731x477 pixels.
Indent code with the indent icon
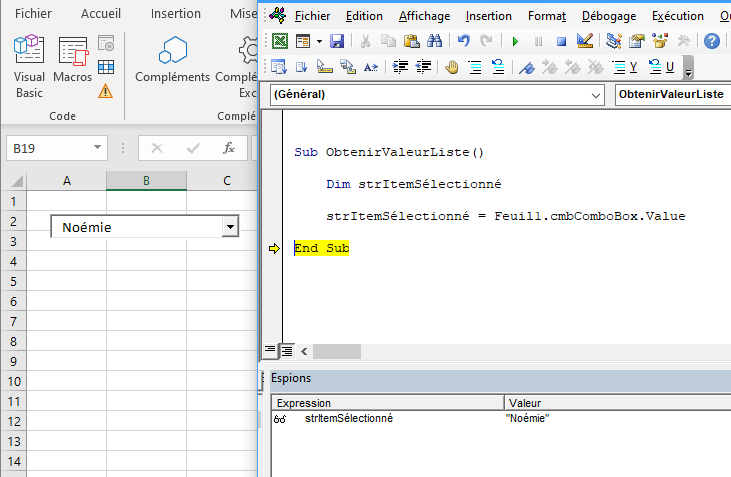click(400, 67)
